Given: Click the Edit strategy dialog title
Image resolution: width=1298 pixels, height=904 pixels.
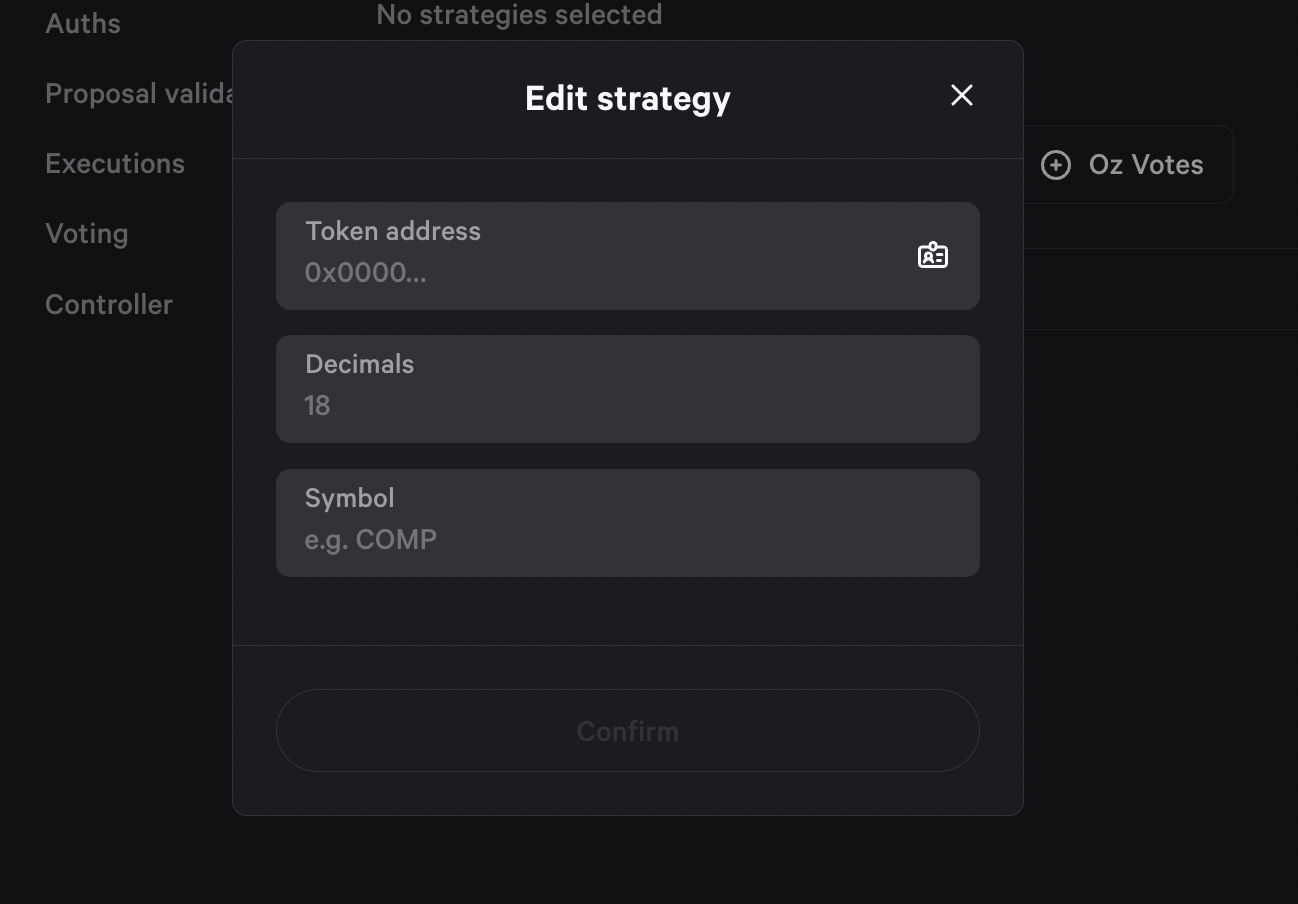Looking at the screenshot, I should (x=627, y=98).
